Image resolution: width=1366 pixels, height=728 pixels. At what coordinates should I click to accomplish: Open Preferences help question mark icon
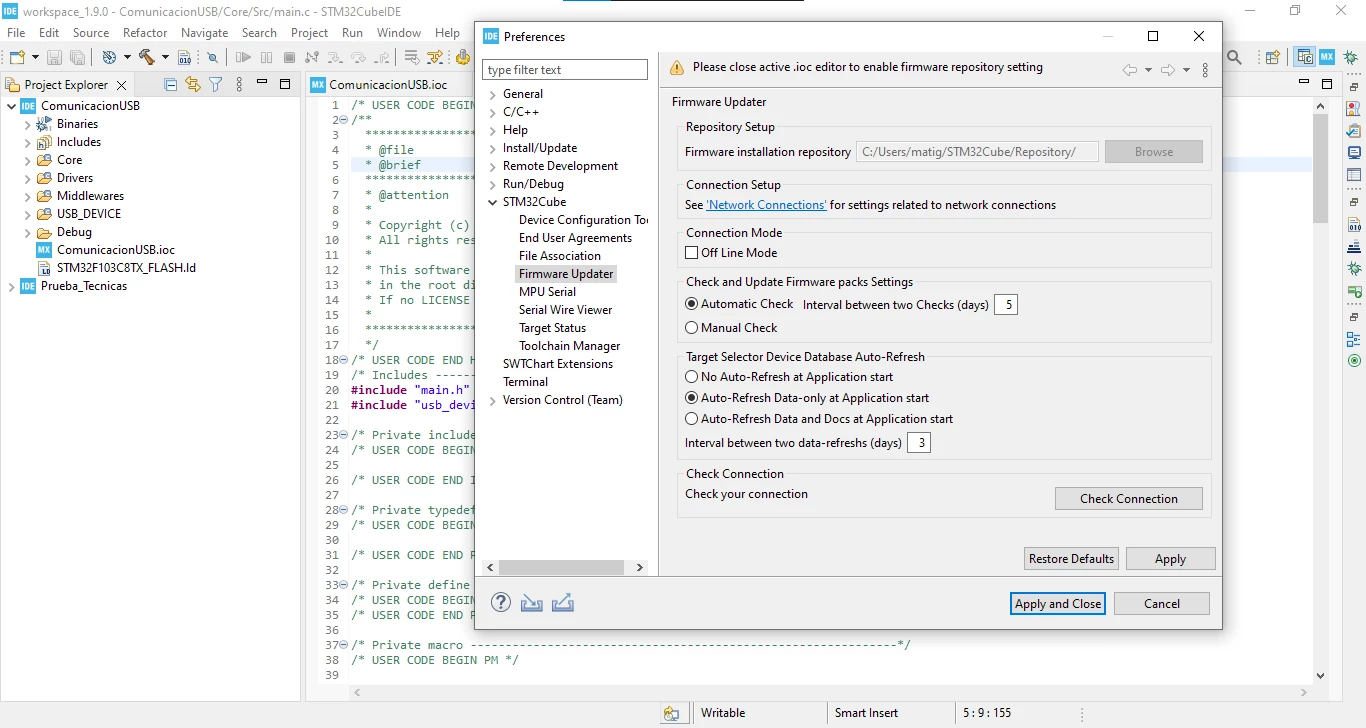coord(501,603)
